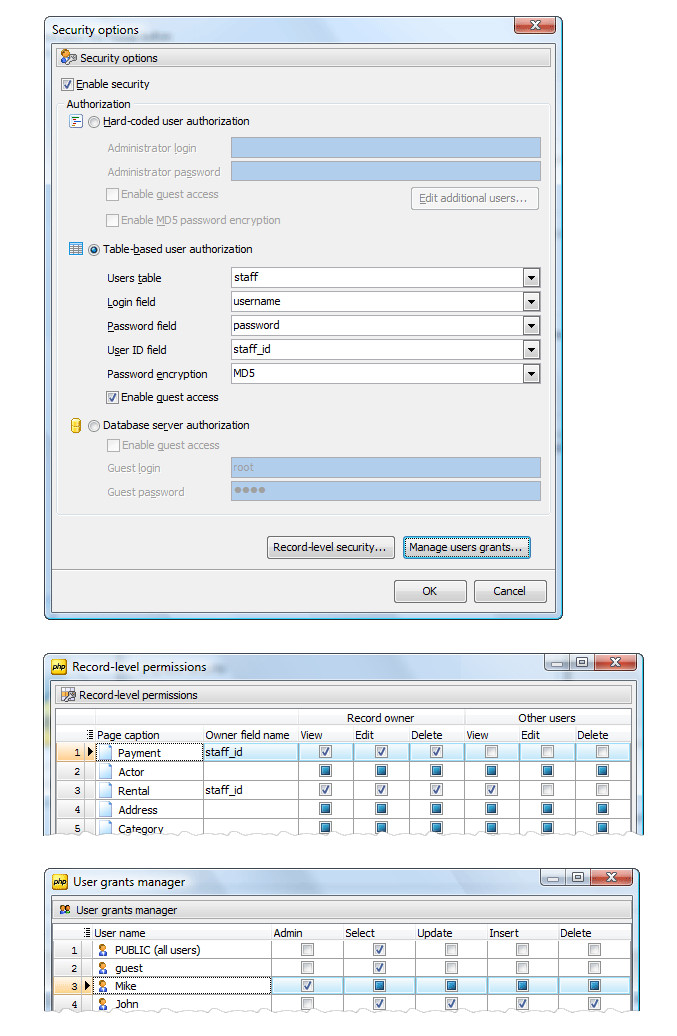The width and height of the screenshot is (677, 1036).
Task: Select Database server authorization radio button
Action: pyautogui.click(x=94, y=426)
